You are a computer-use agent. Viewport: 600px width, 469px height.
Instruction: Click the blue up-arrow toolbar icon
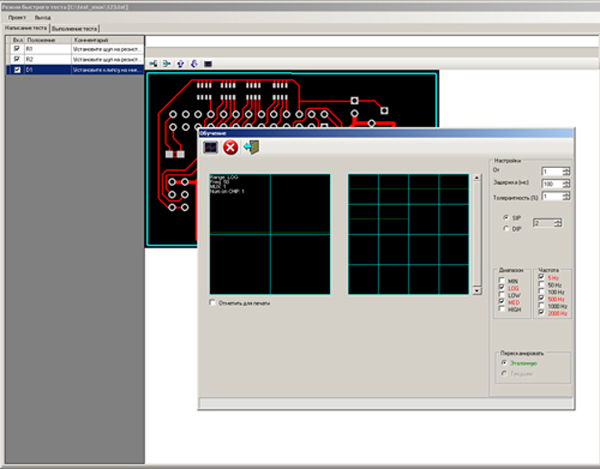pos(180,63)
